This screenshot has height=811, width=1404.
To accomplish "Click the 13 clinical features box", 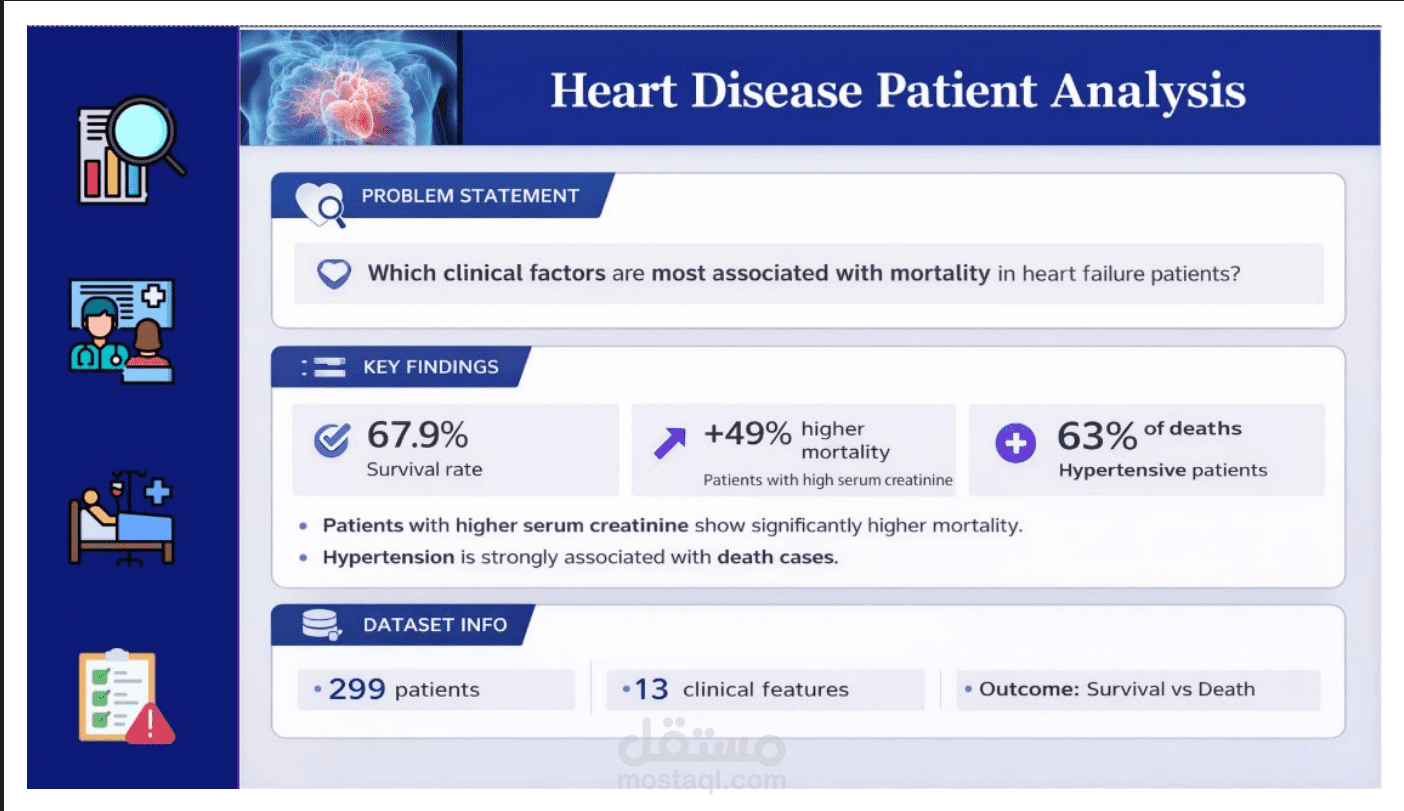I will tap(765, 690).
